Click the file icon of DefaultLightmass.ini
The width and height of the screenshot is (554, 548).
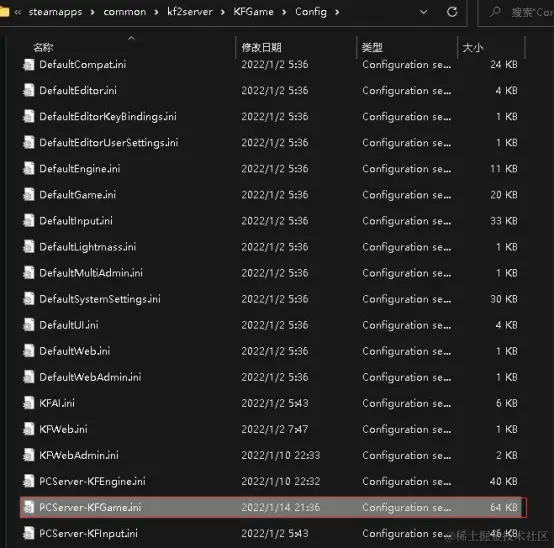click(29, 247)
